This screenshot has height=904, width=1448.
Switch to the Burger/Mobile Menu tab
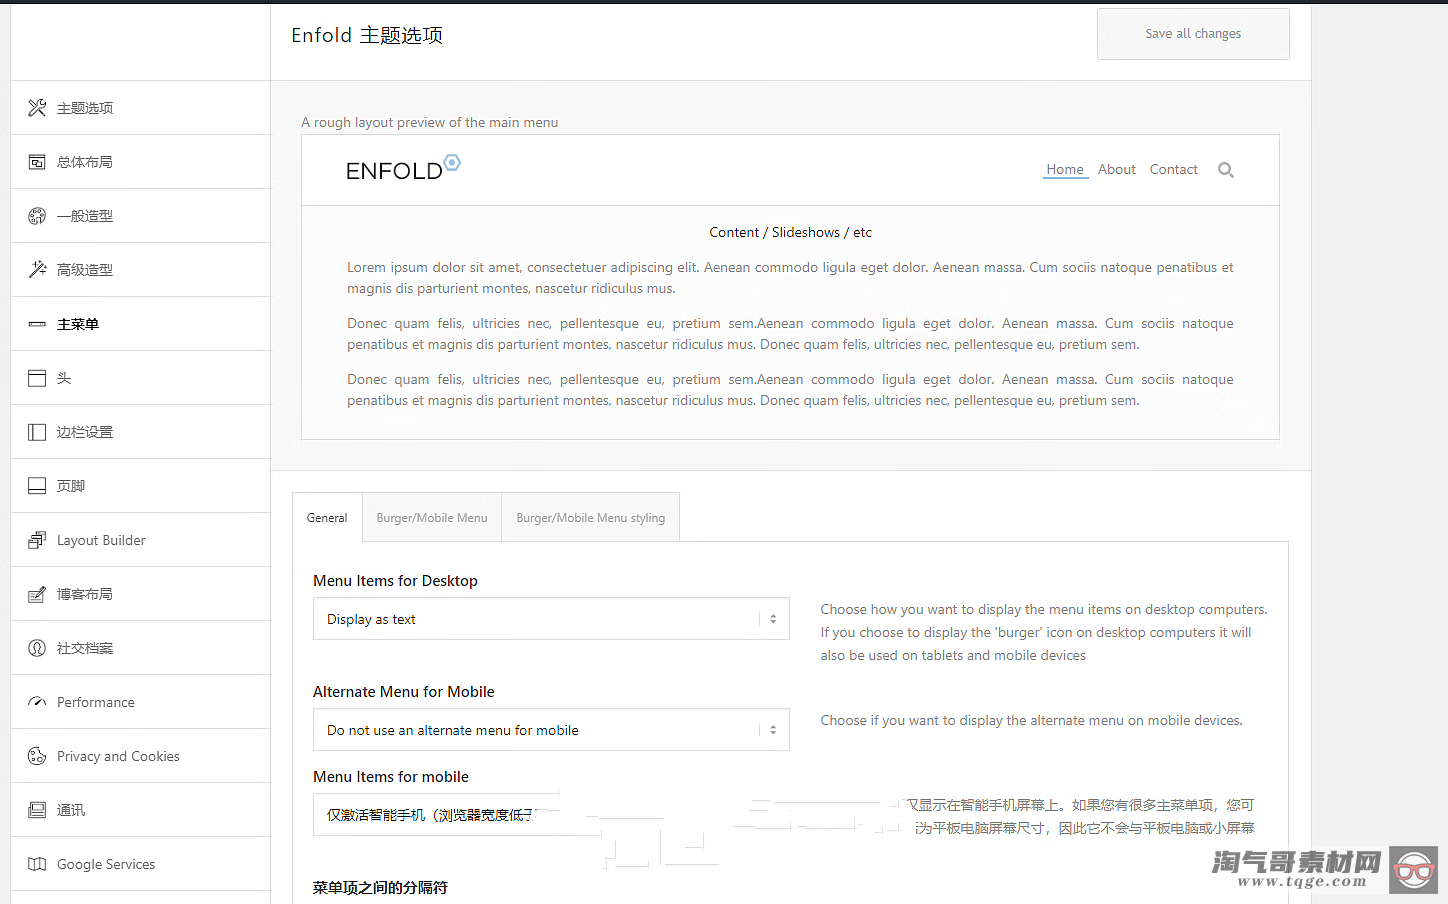click(x=432, y=517)
